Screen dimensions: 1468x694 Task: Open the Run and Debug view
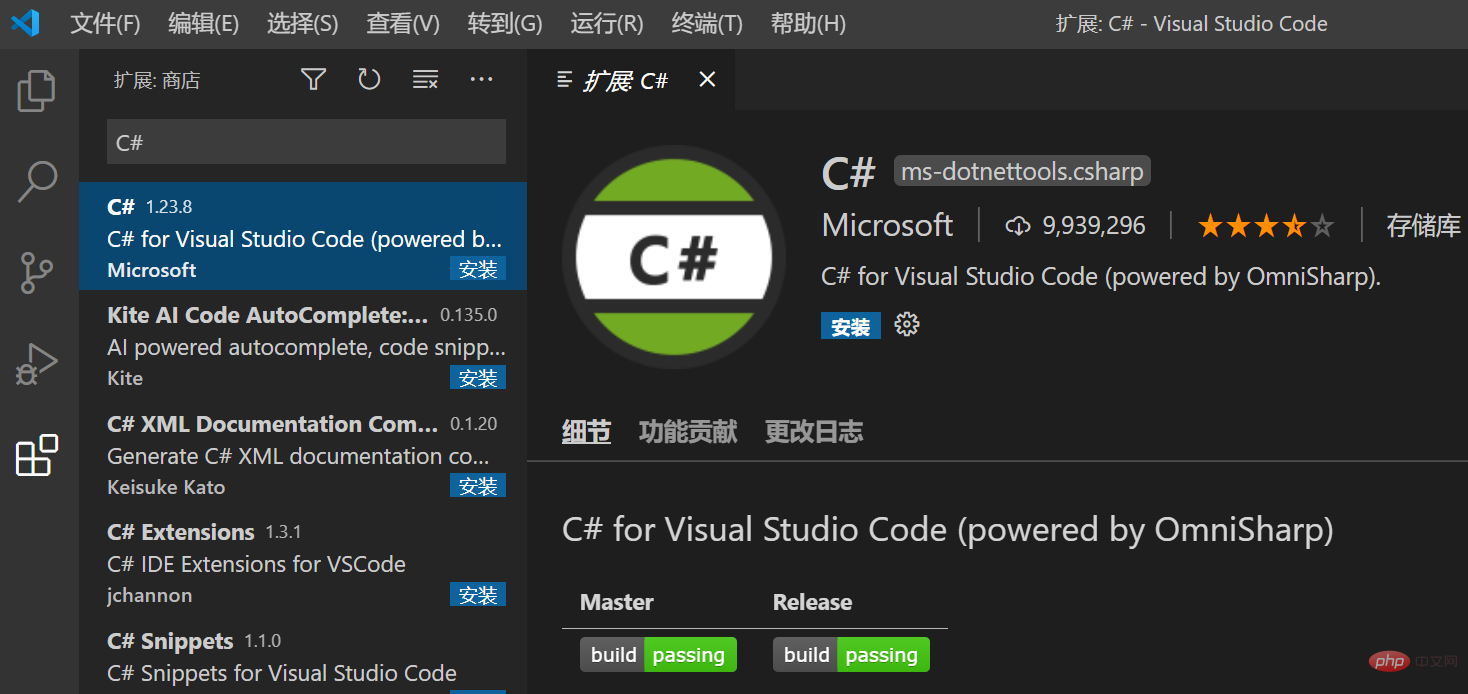[36, 363]
